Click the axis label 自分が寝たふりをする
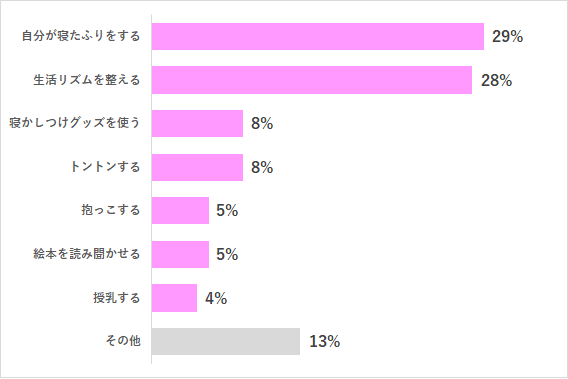The width and height of the screenshot is (568, 379). (81, 36)
